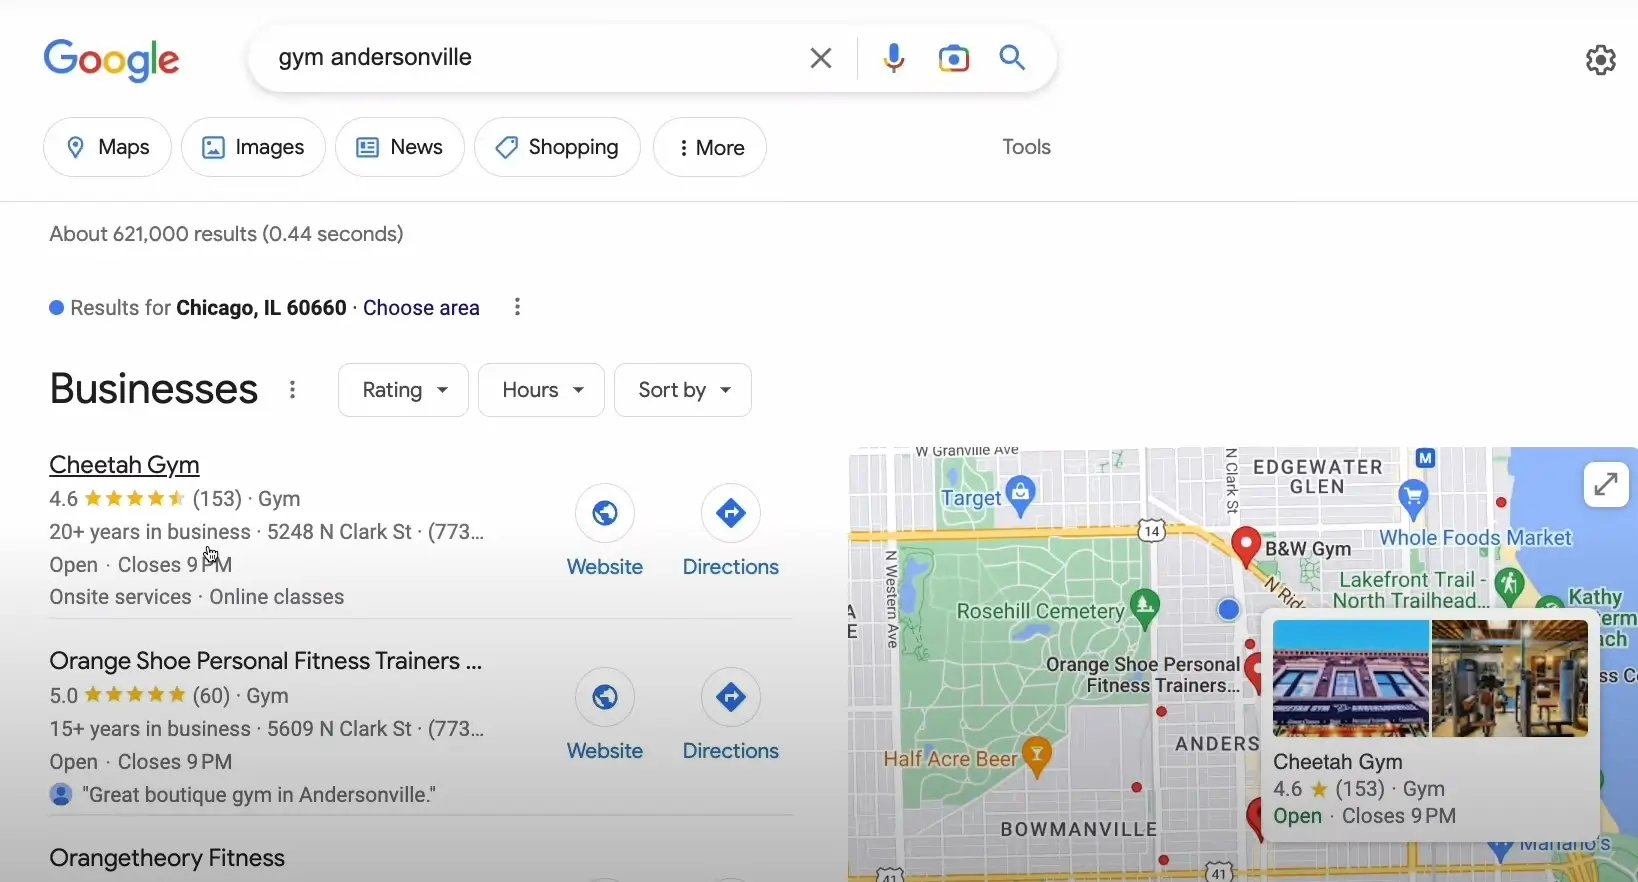
Task: Click the EDGEWATER GLEN label on map
Action: point(1318,477)
